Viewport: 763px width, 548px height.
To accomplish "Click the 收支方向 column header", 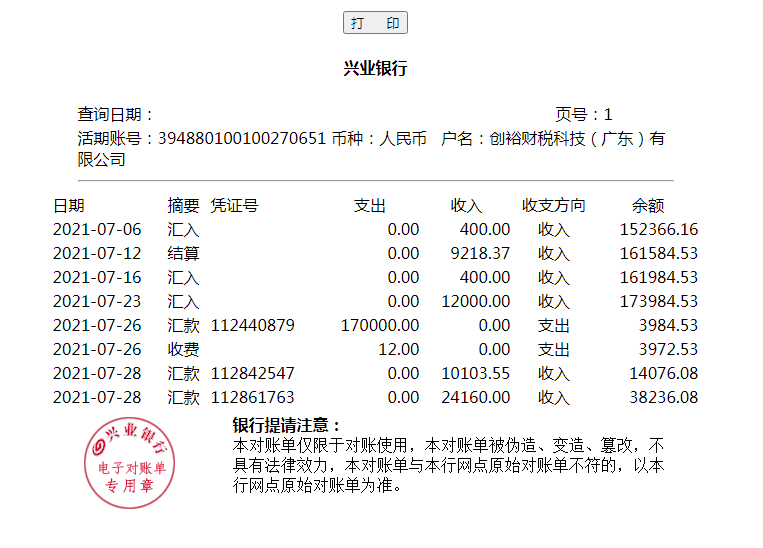I will (553, 206).
